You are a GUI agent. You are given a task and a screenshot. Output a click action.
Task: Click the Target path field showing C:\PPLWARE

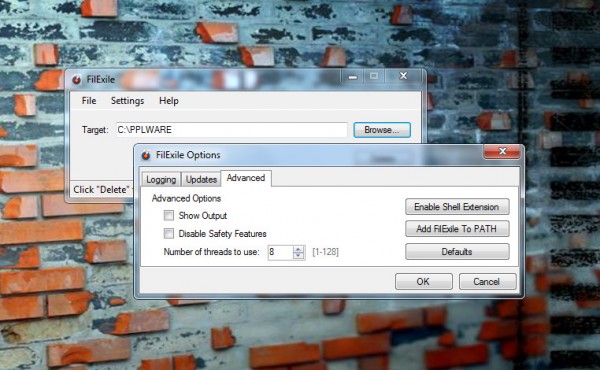pyautogui.click(x=232, y=130)
